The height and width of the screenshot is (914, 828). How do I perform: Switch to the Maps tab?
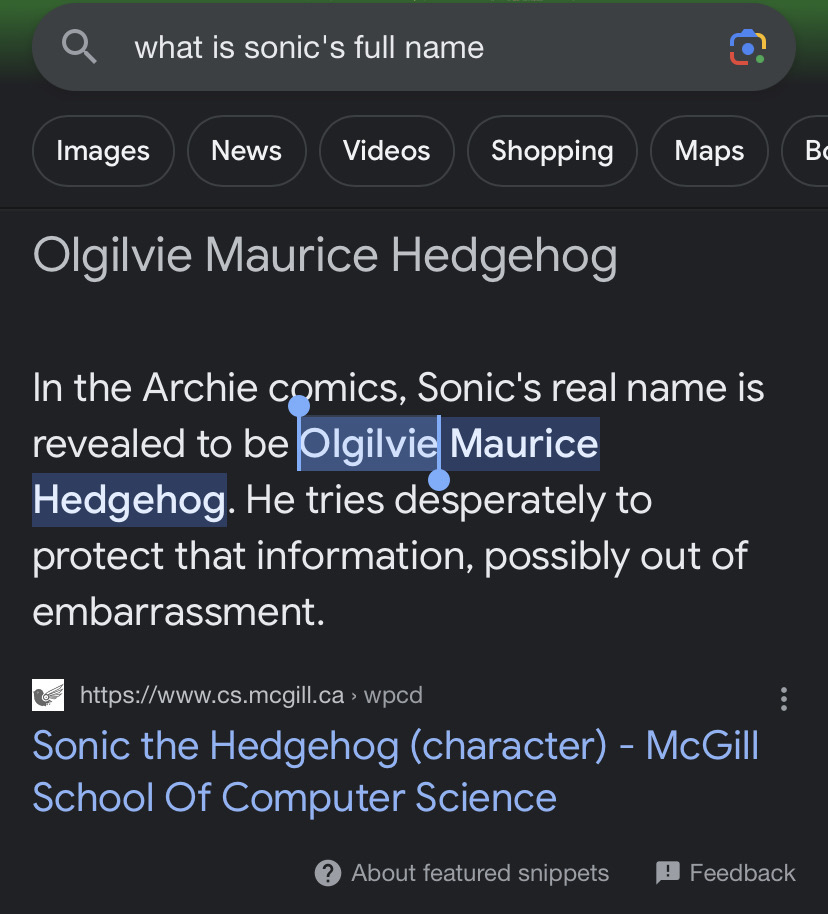709,151
